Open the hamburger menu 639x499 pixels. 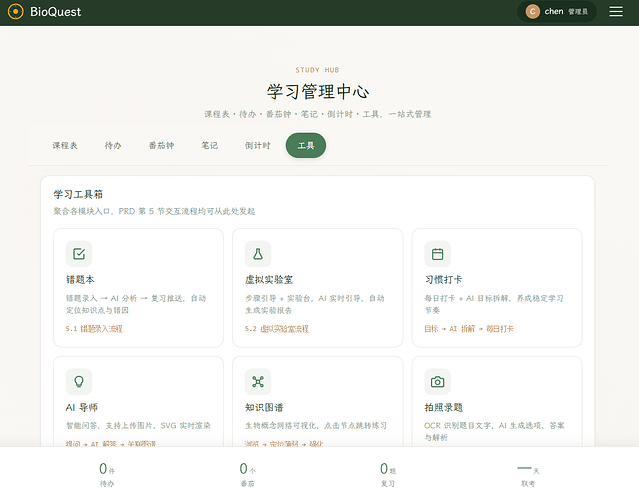coord(616,11)
